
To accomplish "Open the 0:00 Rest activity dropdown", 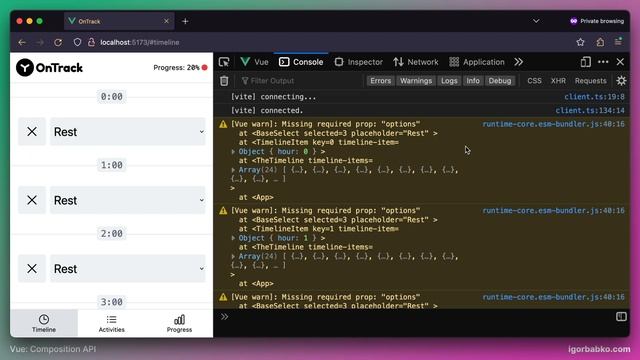I will click(127, 131).
